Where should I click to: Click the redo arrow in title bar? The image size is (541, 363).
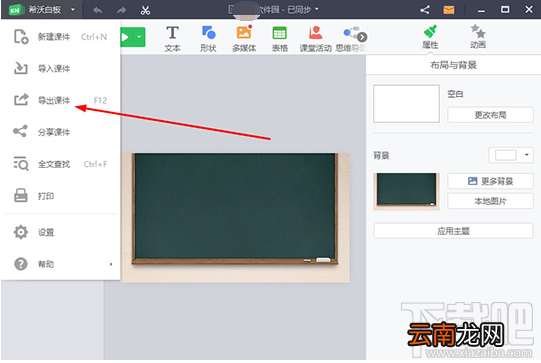click(121, 10)
